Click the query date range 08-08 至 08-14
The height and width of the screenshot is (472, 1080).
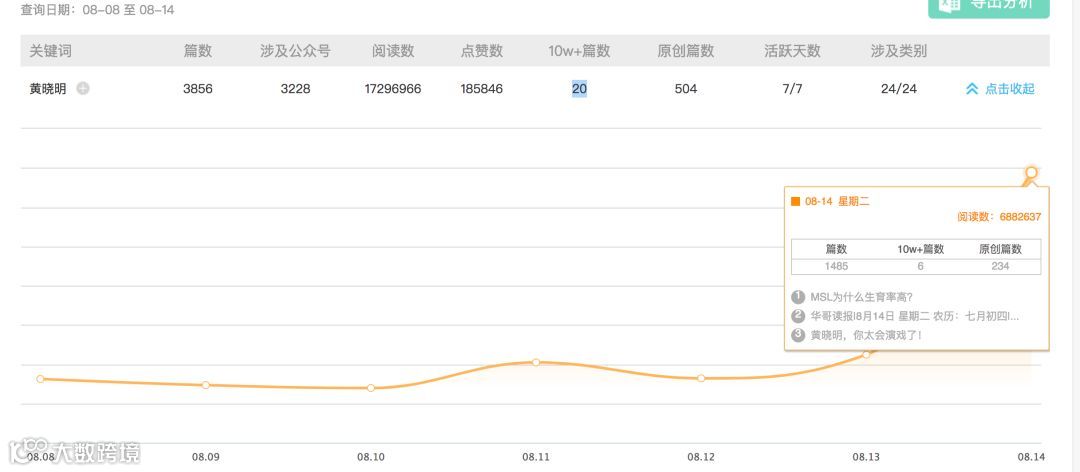coord(128,10)
